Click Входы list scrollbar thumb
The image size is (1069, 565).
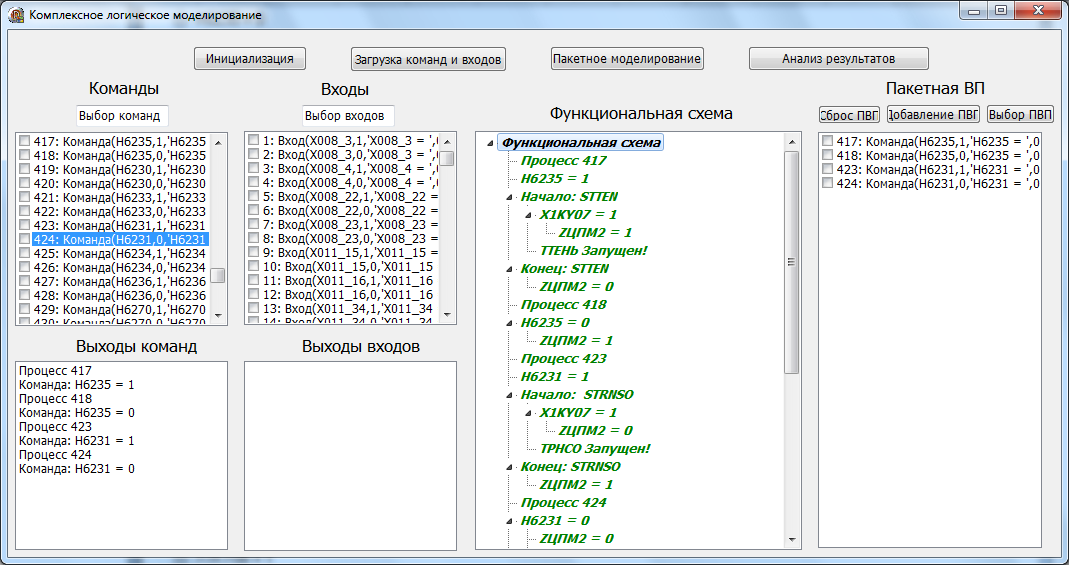tap(447, 158)
